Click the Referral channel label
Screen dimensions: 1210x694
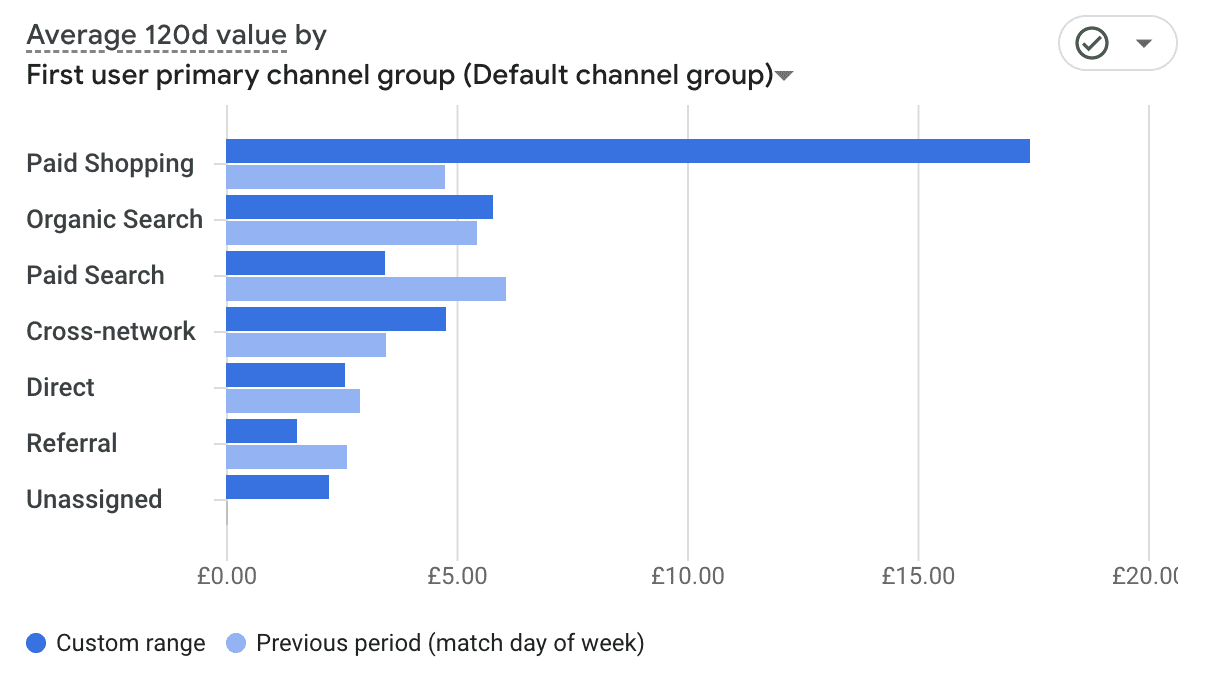coord(72,444)
